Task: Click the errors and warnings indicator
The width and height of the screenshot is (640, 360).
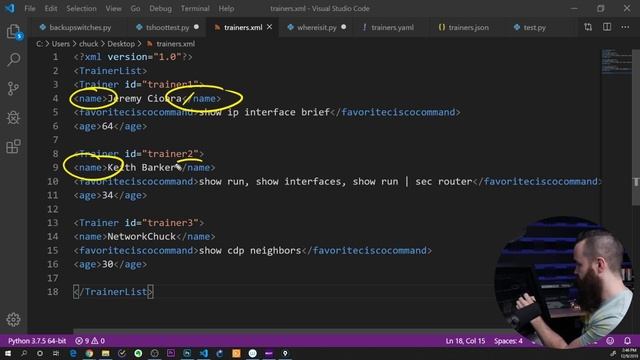Action: [x=90, y=340]
